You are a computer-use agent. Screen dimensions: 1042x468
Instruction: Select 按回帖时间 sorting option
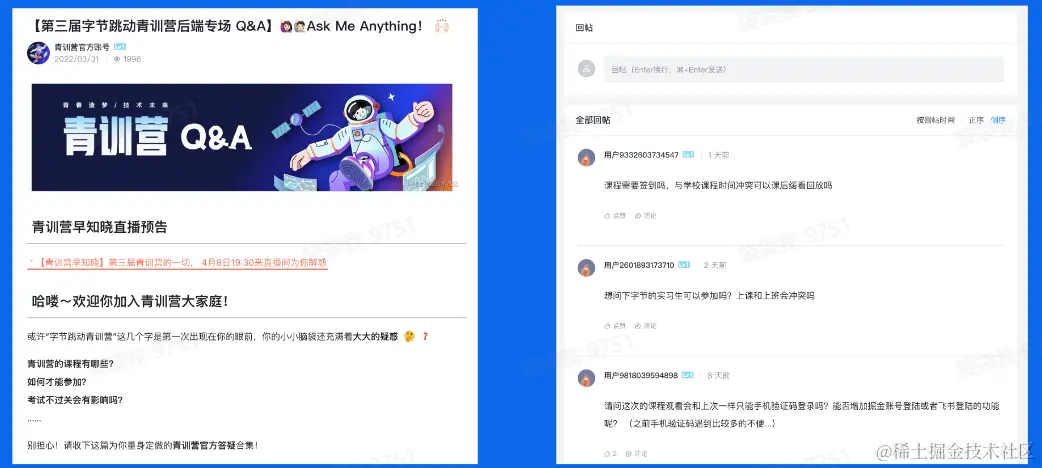tap(935, 120)
